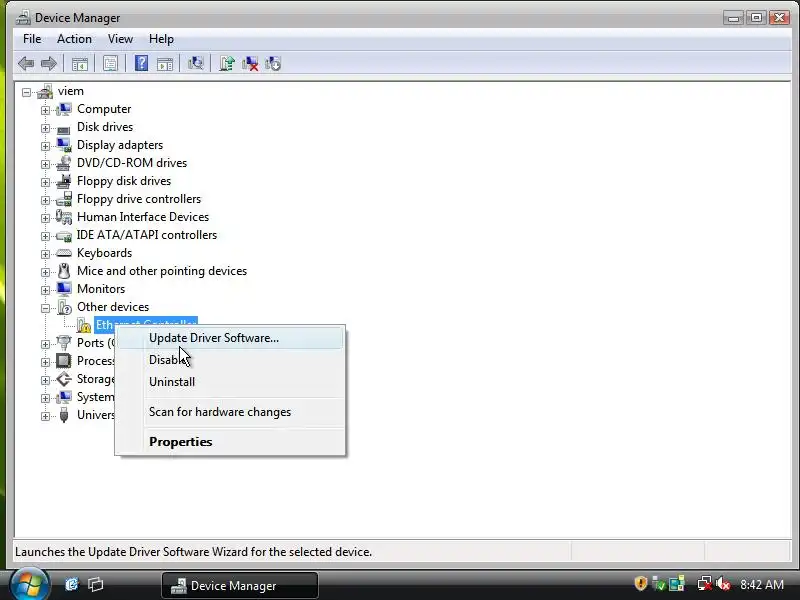Click the Floppy disk drives category icon
This screenshot has height=600, width=800.
coord(64,181)
